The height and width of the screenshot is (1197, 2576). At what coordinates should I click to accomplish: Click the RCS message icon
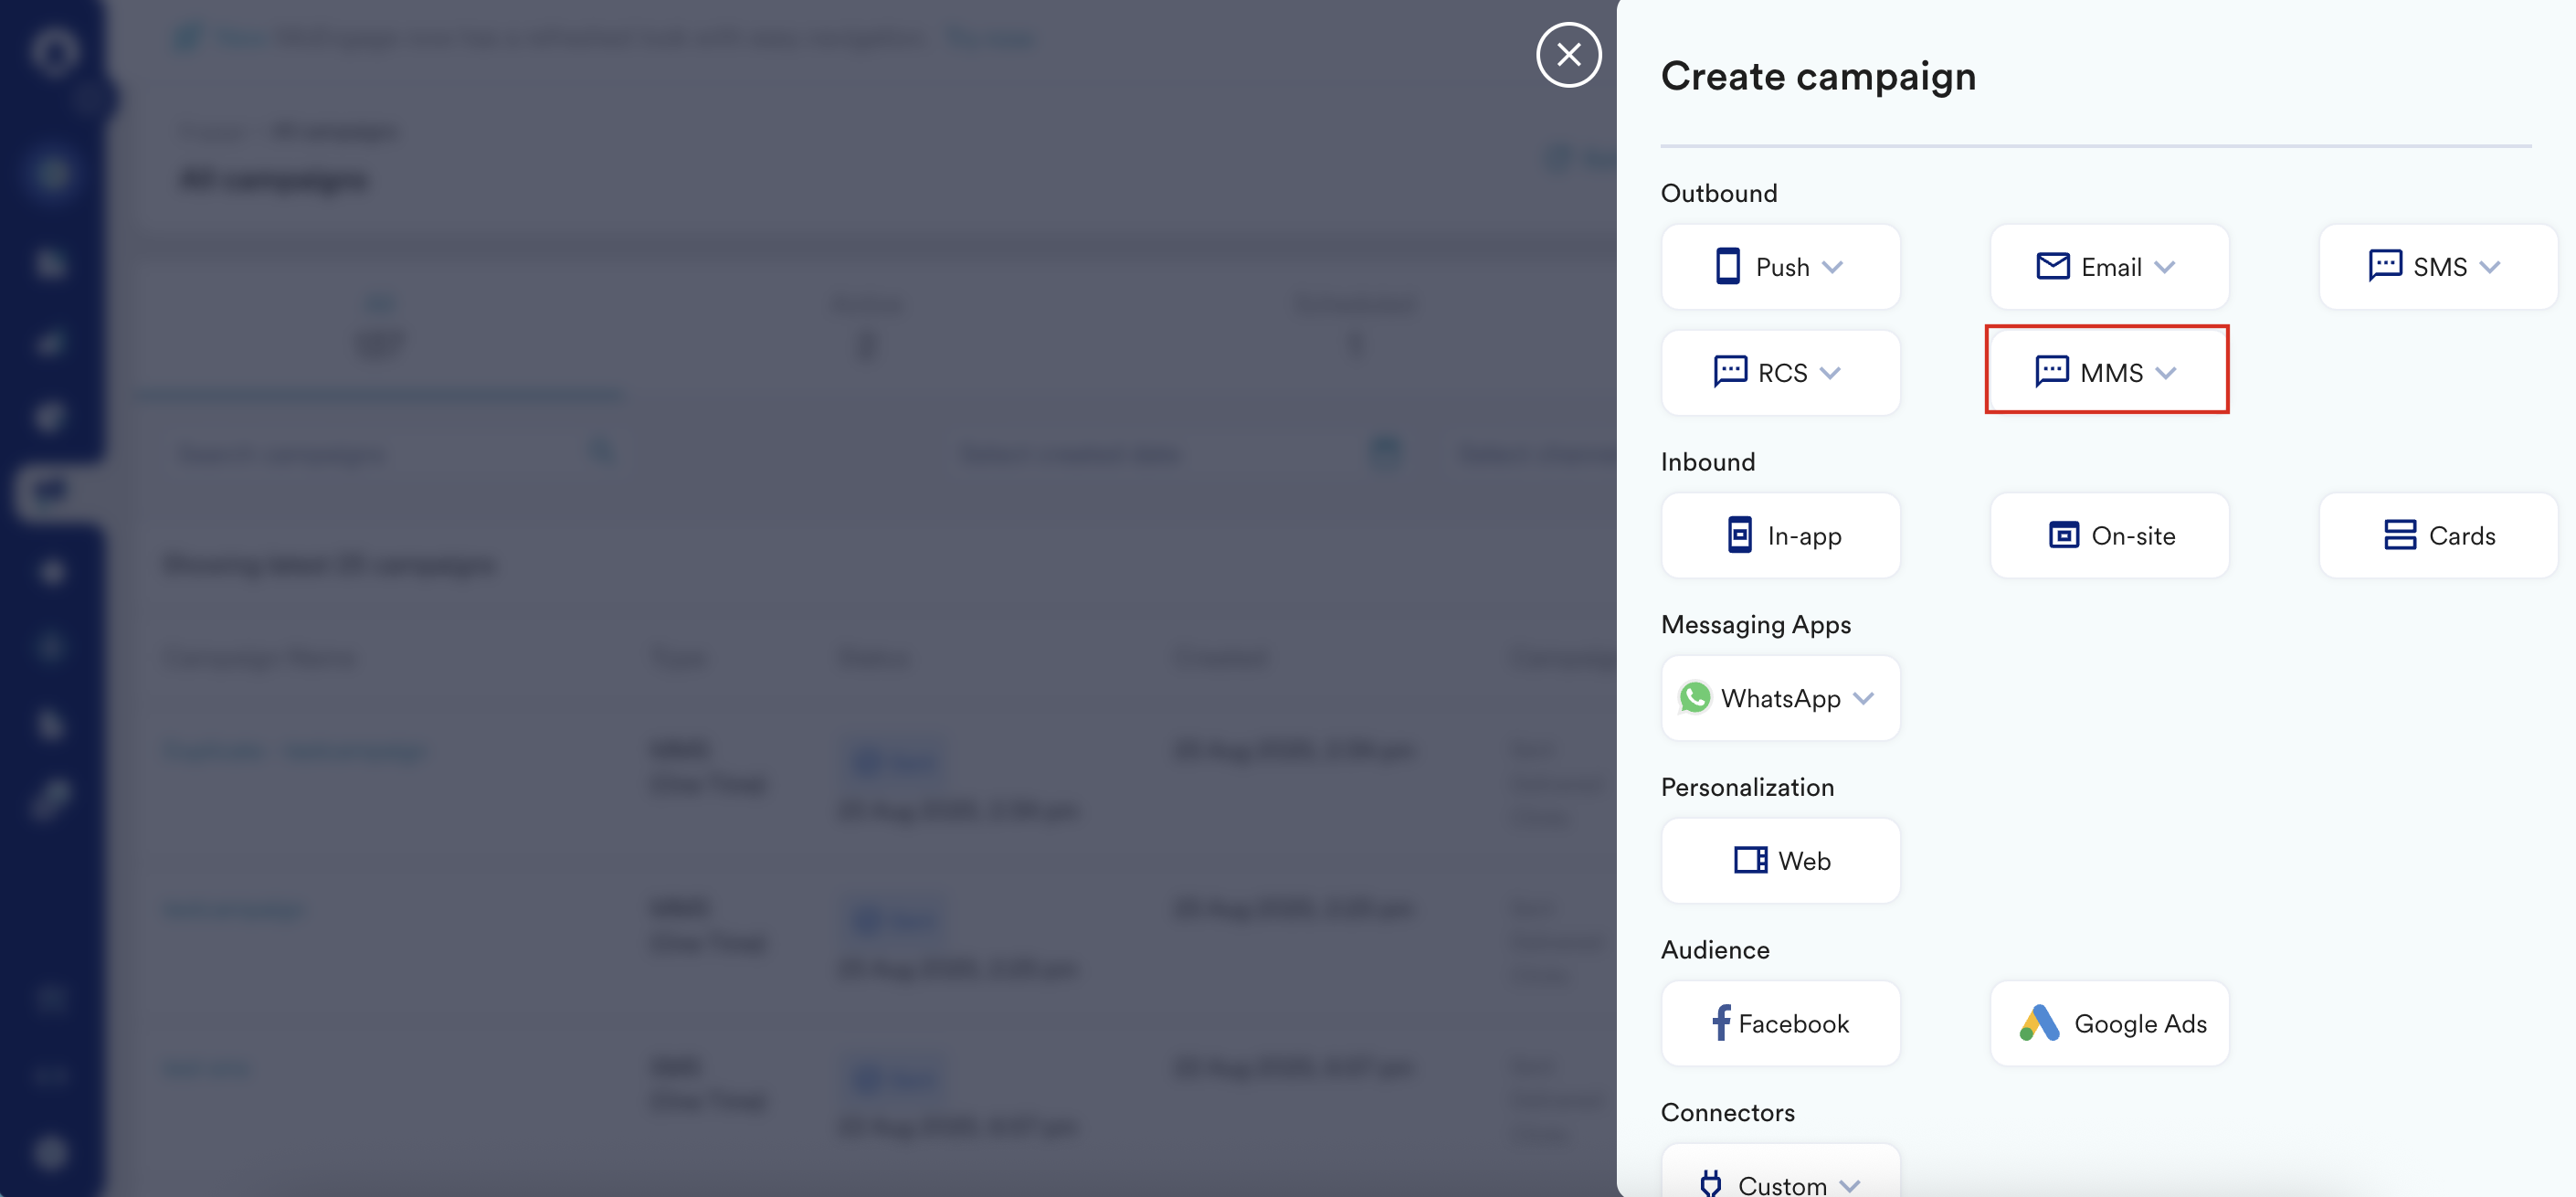pos(1730,372)
